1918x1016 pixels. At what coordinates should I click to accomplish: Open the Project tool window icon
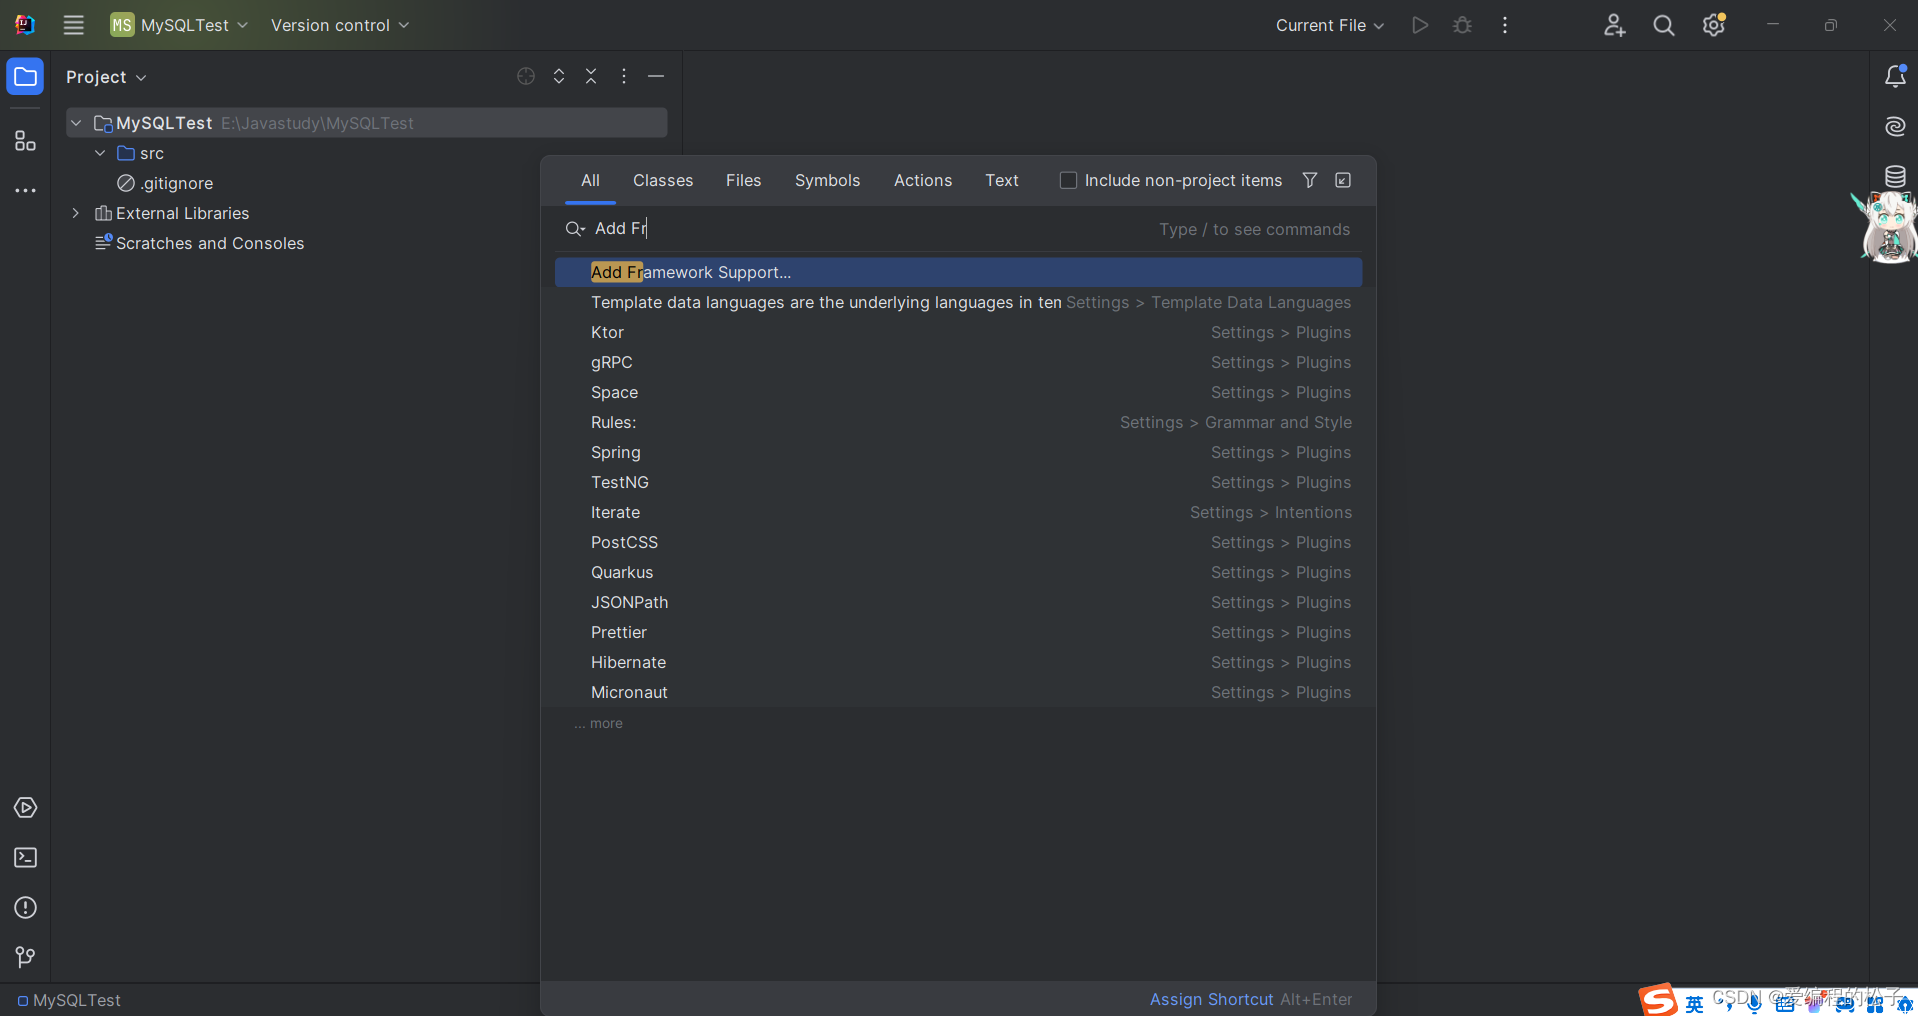coord(25,77)
